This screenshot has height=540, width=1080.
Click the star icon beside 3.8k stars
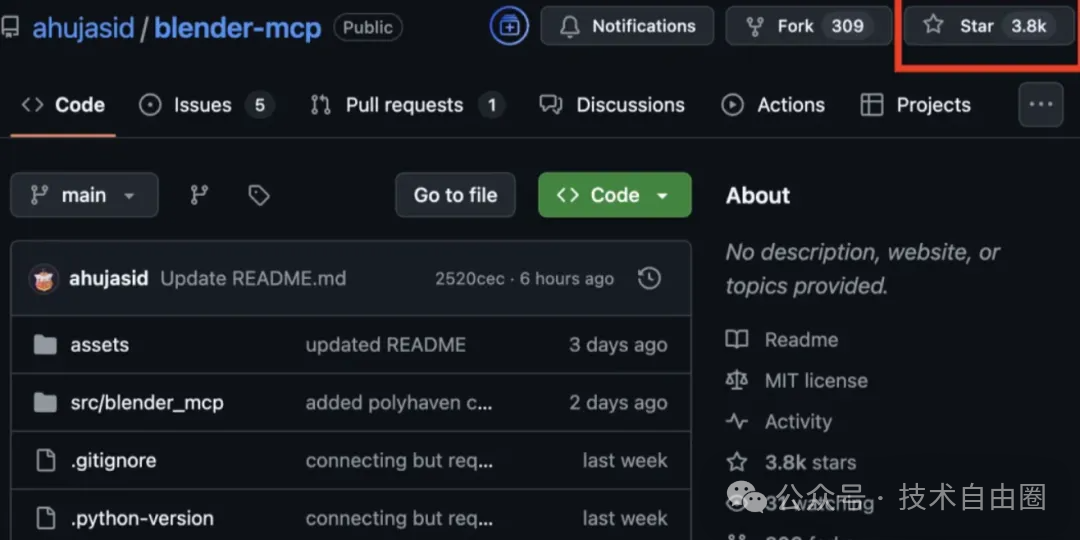[x=737, y=462]
